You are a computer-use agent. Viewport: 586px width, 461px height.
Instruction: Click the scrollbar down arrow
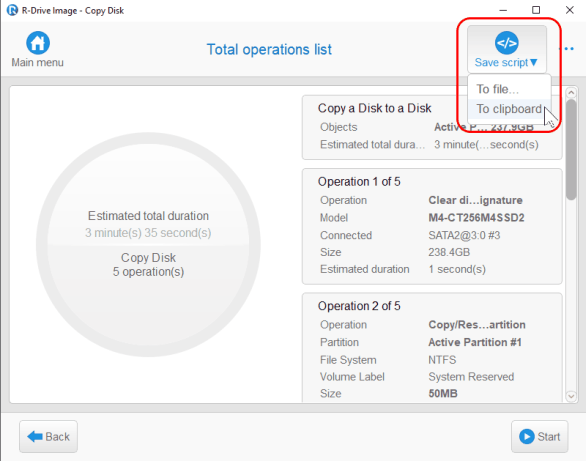point(571,396)
